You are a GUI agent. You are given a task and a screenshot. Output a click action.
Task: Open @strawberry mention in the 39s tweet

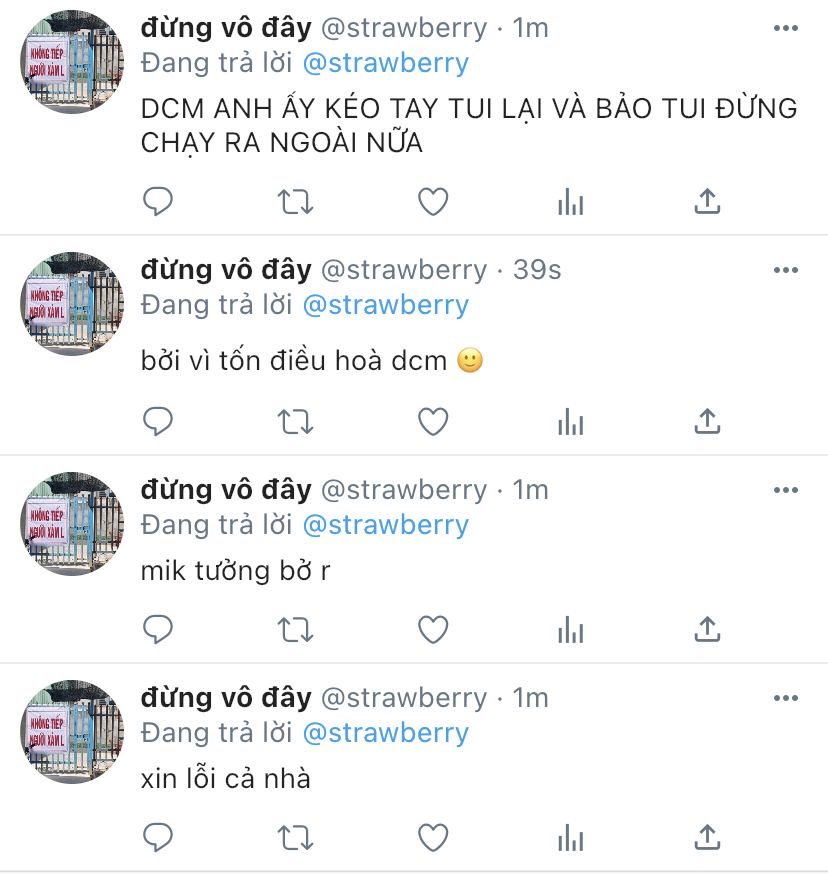[x=385, y=305]
